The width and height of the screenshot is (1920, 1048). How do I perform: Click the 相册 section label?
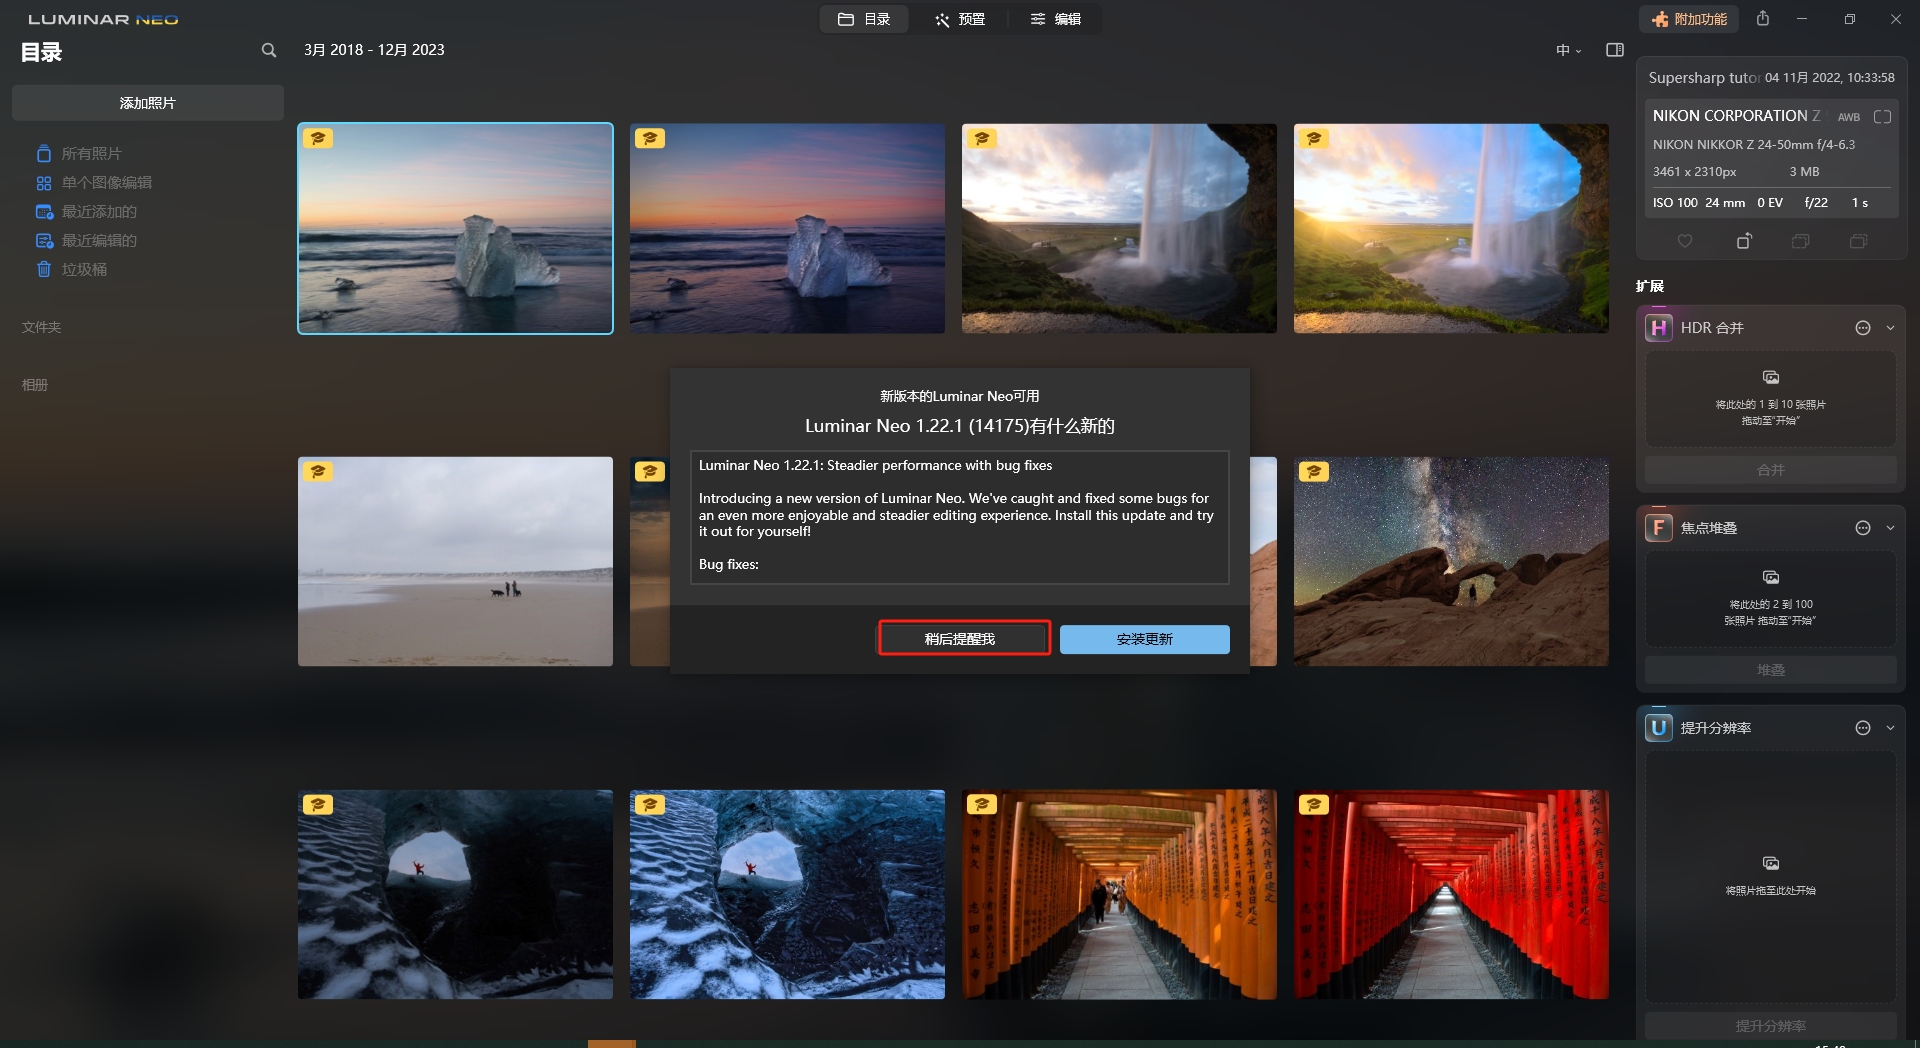pos(35,384)
